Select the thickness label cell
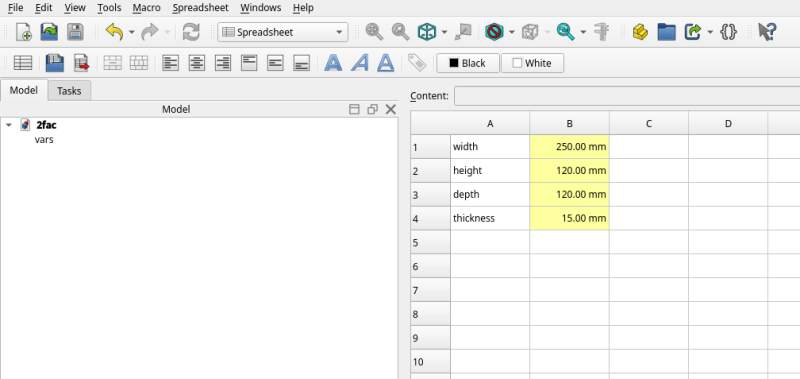This screenshot has height=379, width=800. point(490,218)
